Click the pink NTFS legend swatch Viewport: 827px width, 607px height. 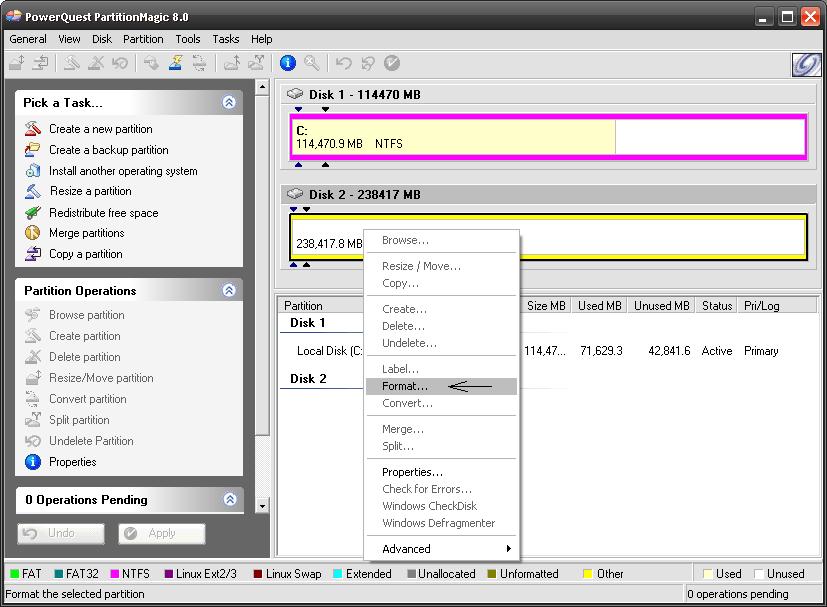tap(114, 574)
